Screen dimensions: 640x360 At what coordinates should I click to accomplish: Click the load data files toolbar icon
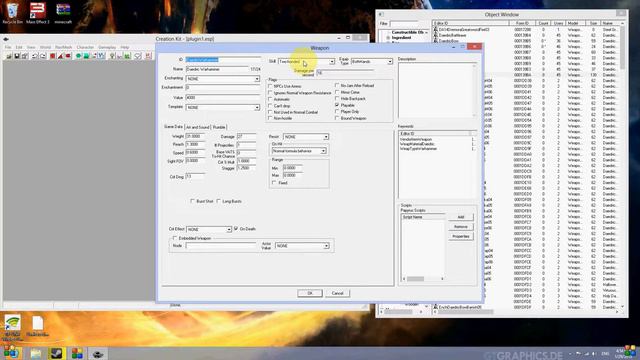click(9, 56)
